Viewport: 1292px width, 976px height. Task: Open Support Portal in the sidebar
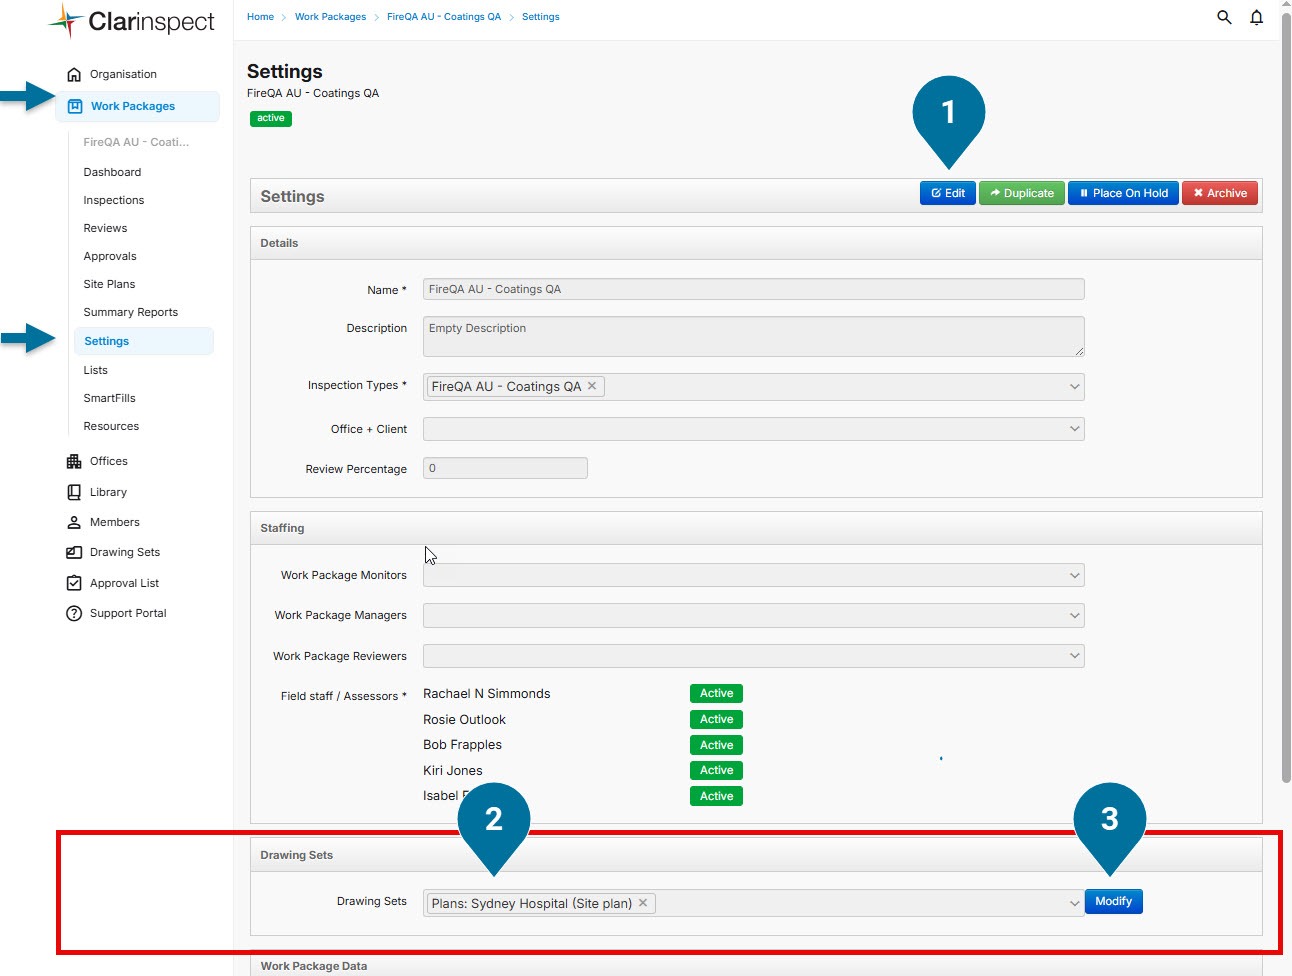point(128,613)
